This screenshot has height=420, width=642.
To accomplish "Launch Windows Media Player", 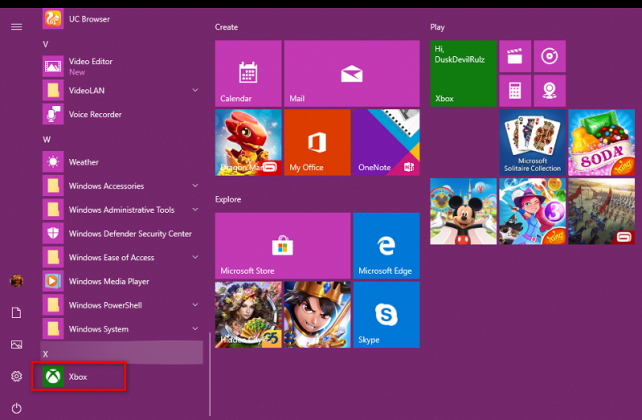I will click(x=122, y=281).
